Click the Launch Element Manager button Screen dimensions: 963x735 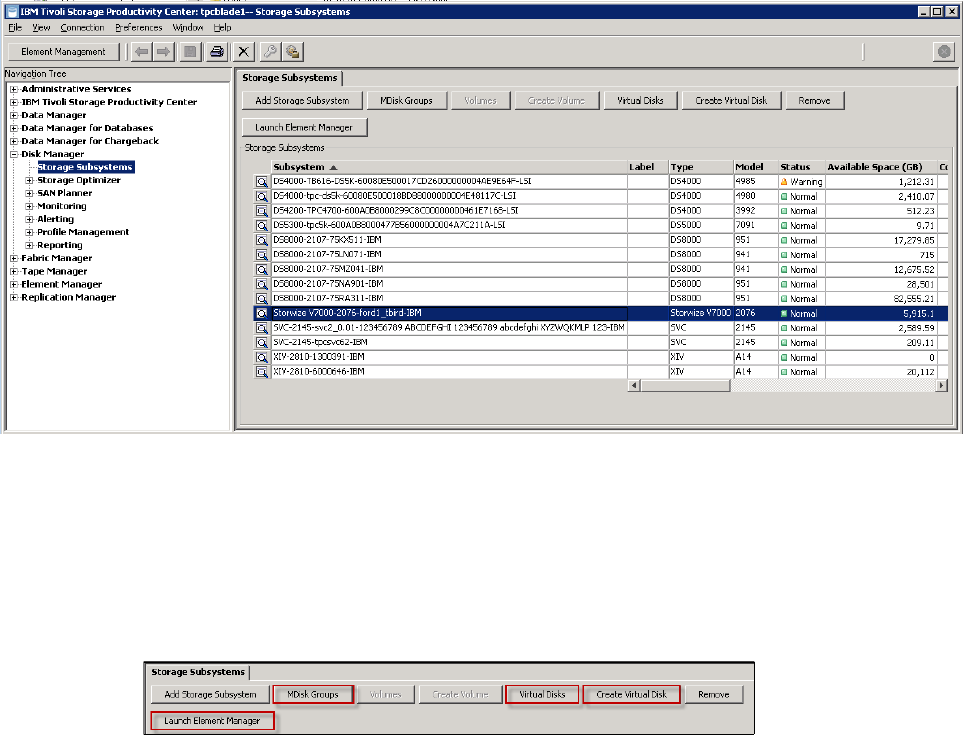coord(305,127)
